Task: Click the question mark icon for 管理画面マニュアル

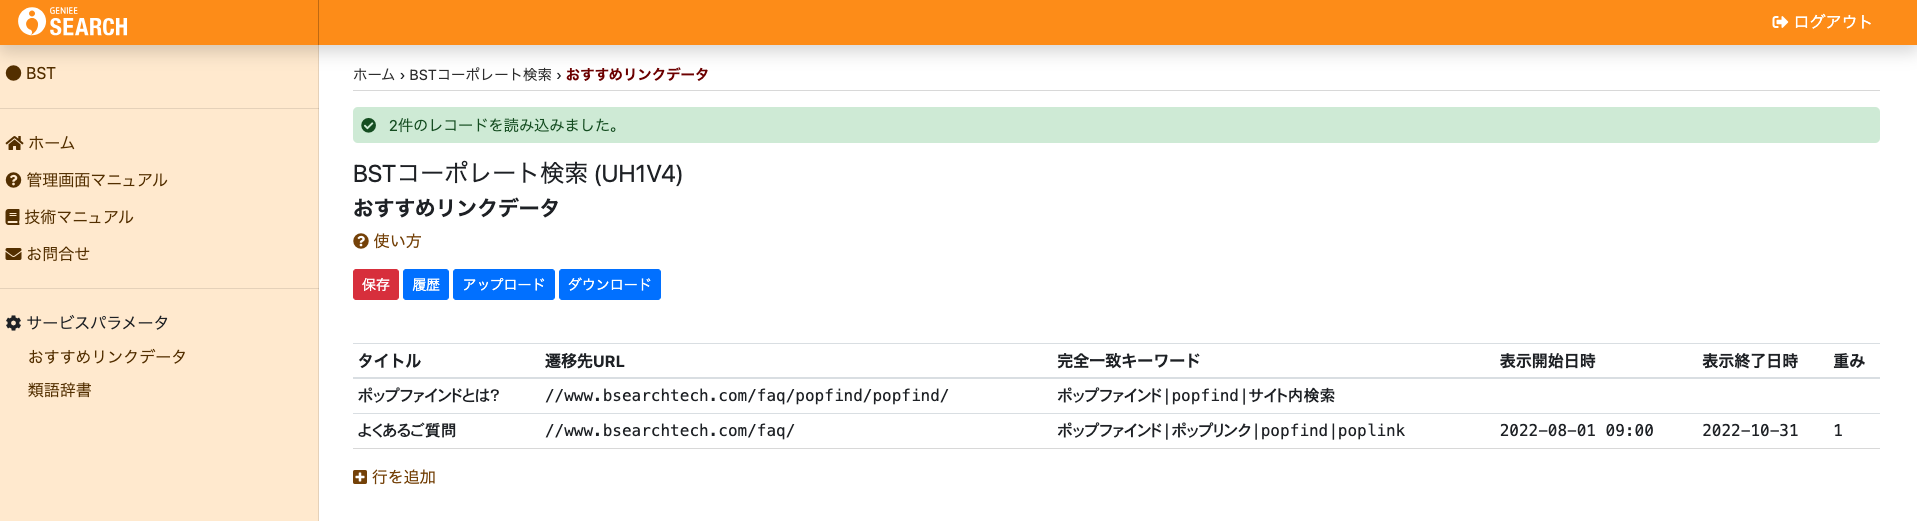Action: [13, 180]
